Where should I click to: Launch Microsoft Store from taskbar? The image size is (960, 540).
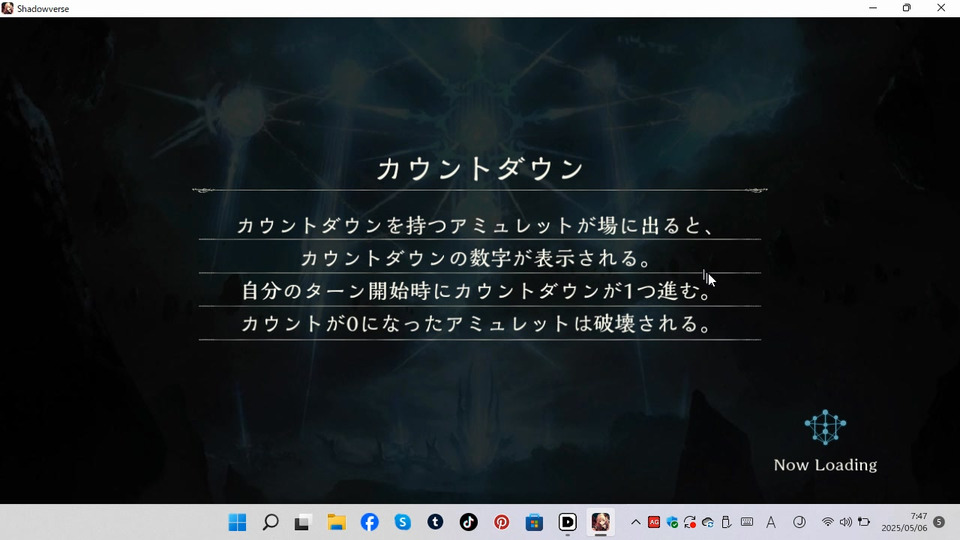pos(534,522)
